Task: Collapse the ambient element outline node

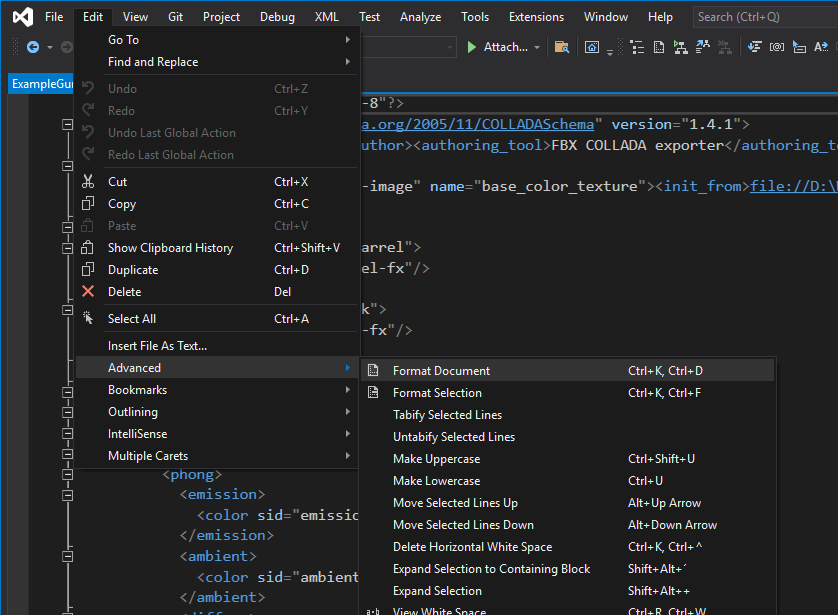Action: 67,556
